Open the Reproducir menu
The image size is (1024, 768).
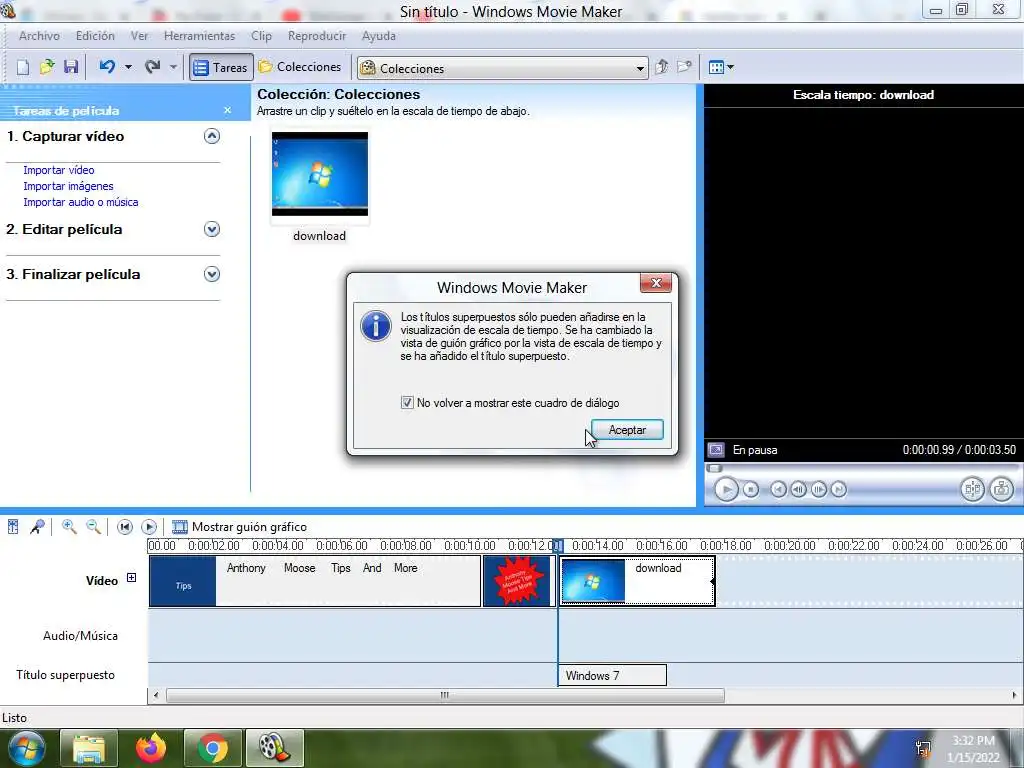(x=317, y=36)
